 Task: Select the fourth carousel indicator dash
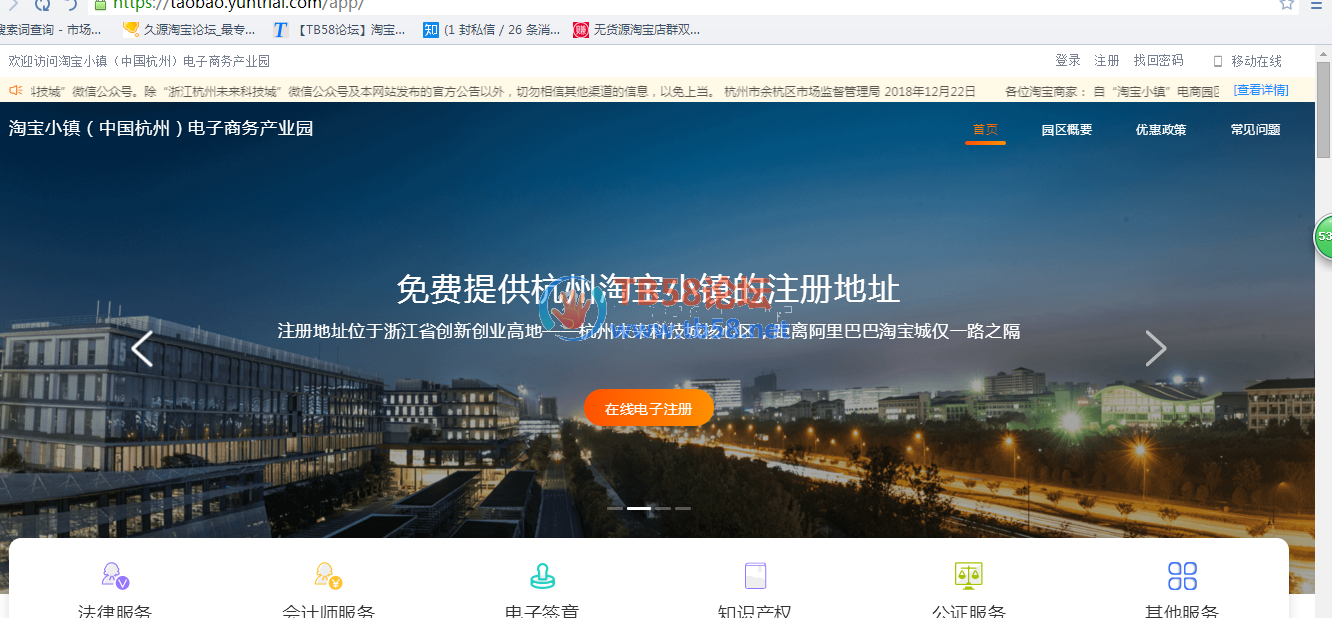point(683,508)
